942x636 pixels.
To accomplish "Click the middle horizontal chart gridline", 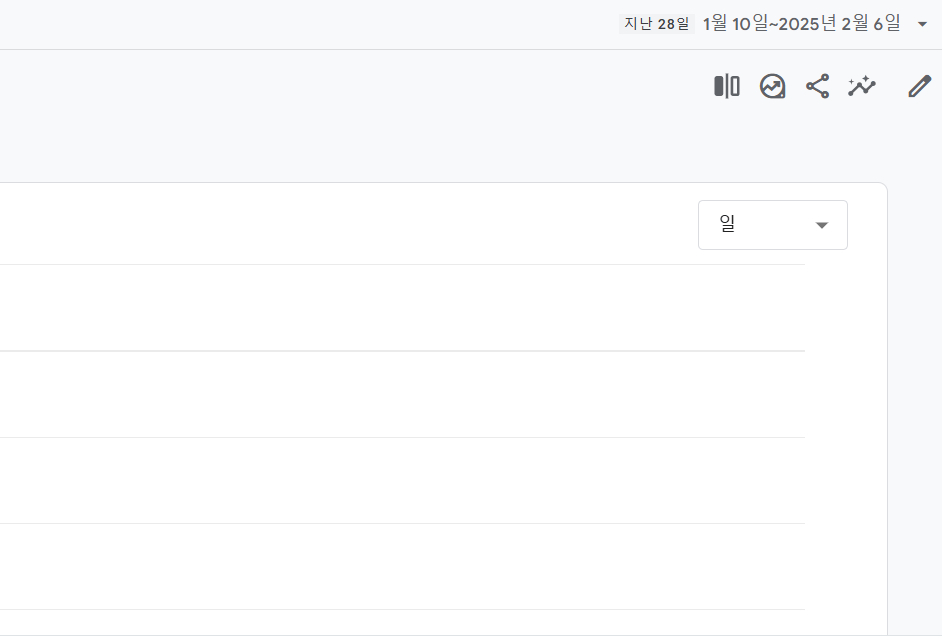I will (x=403, y=437).
